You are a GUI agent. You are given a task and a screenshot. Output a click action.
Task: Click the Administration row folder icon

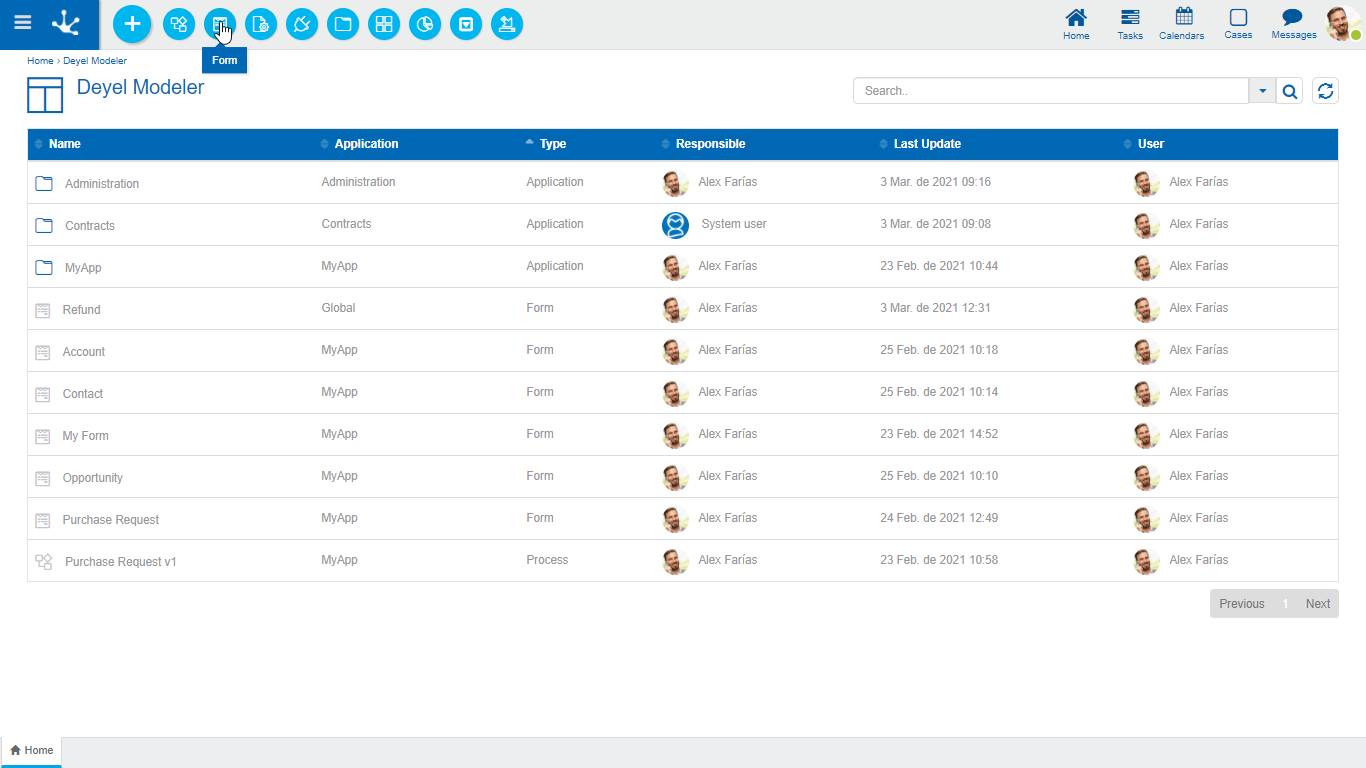(44, 183)
